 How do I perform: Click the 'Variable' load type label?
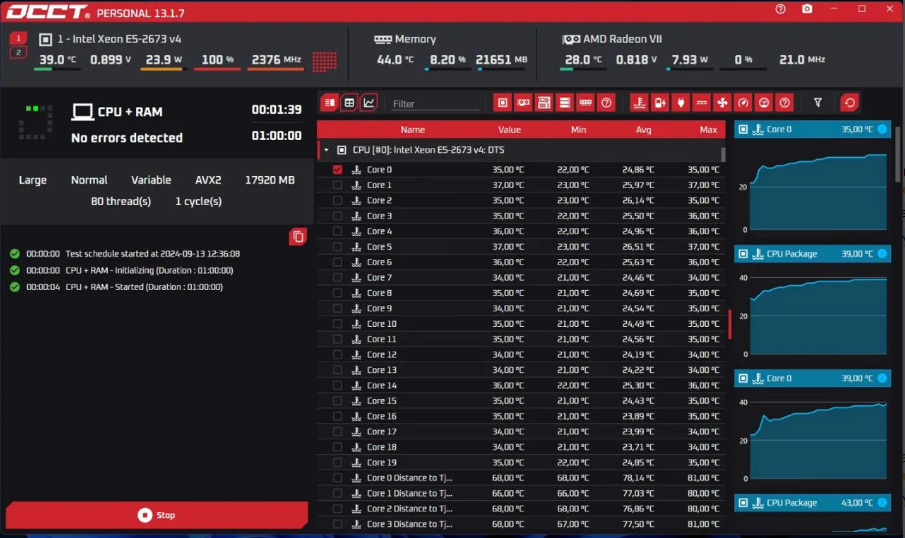pyautogui.click(x=151, y=180)
